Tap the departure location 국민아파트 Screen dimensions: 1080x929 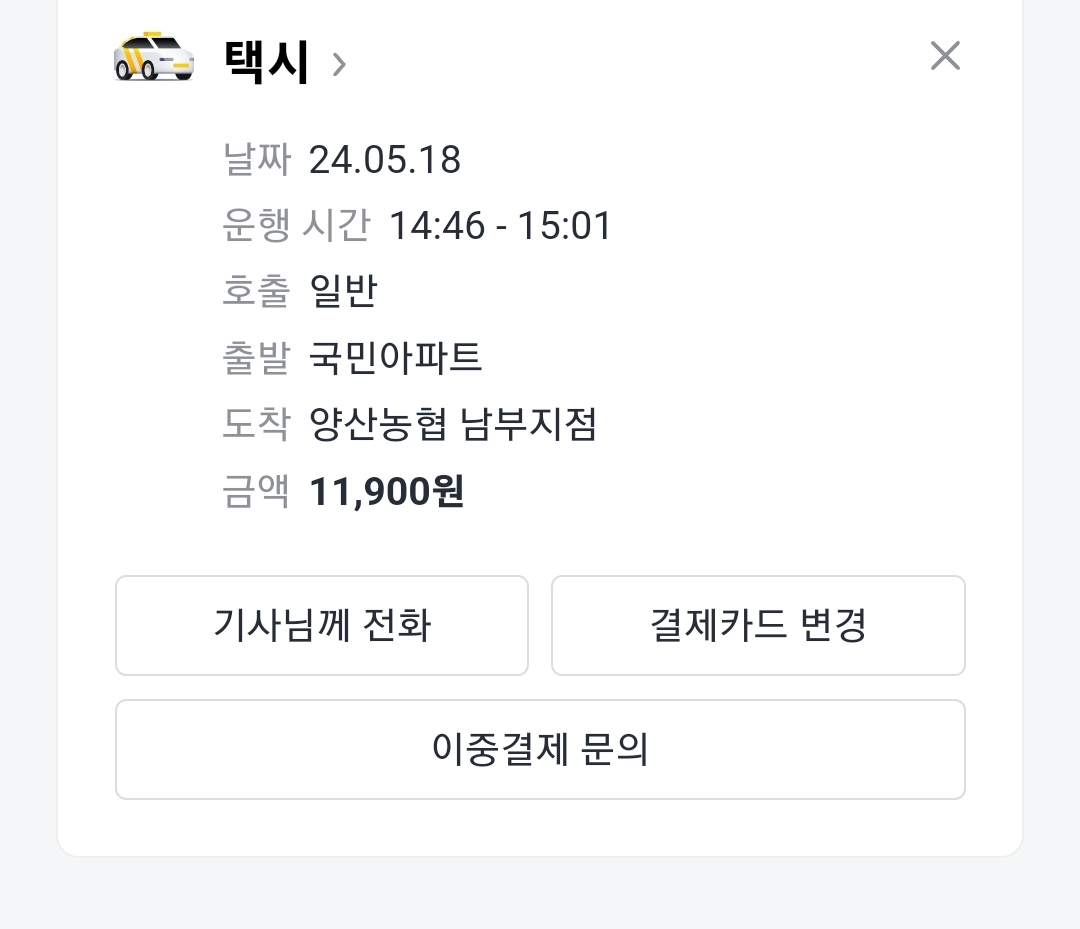tap(396, 358)
